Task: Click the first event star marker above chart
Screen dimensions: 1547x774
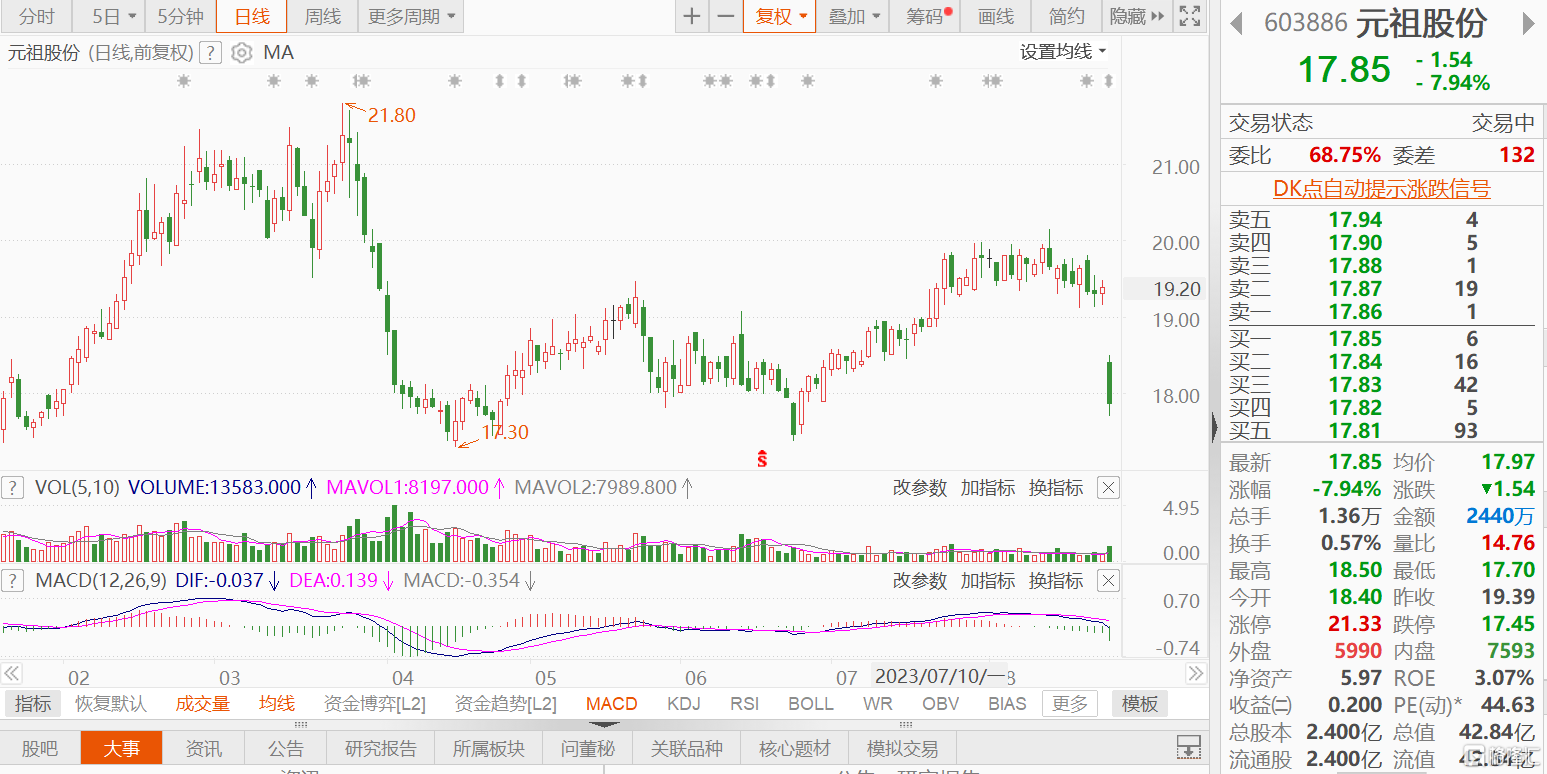Action: click(x=183, y=81)
